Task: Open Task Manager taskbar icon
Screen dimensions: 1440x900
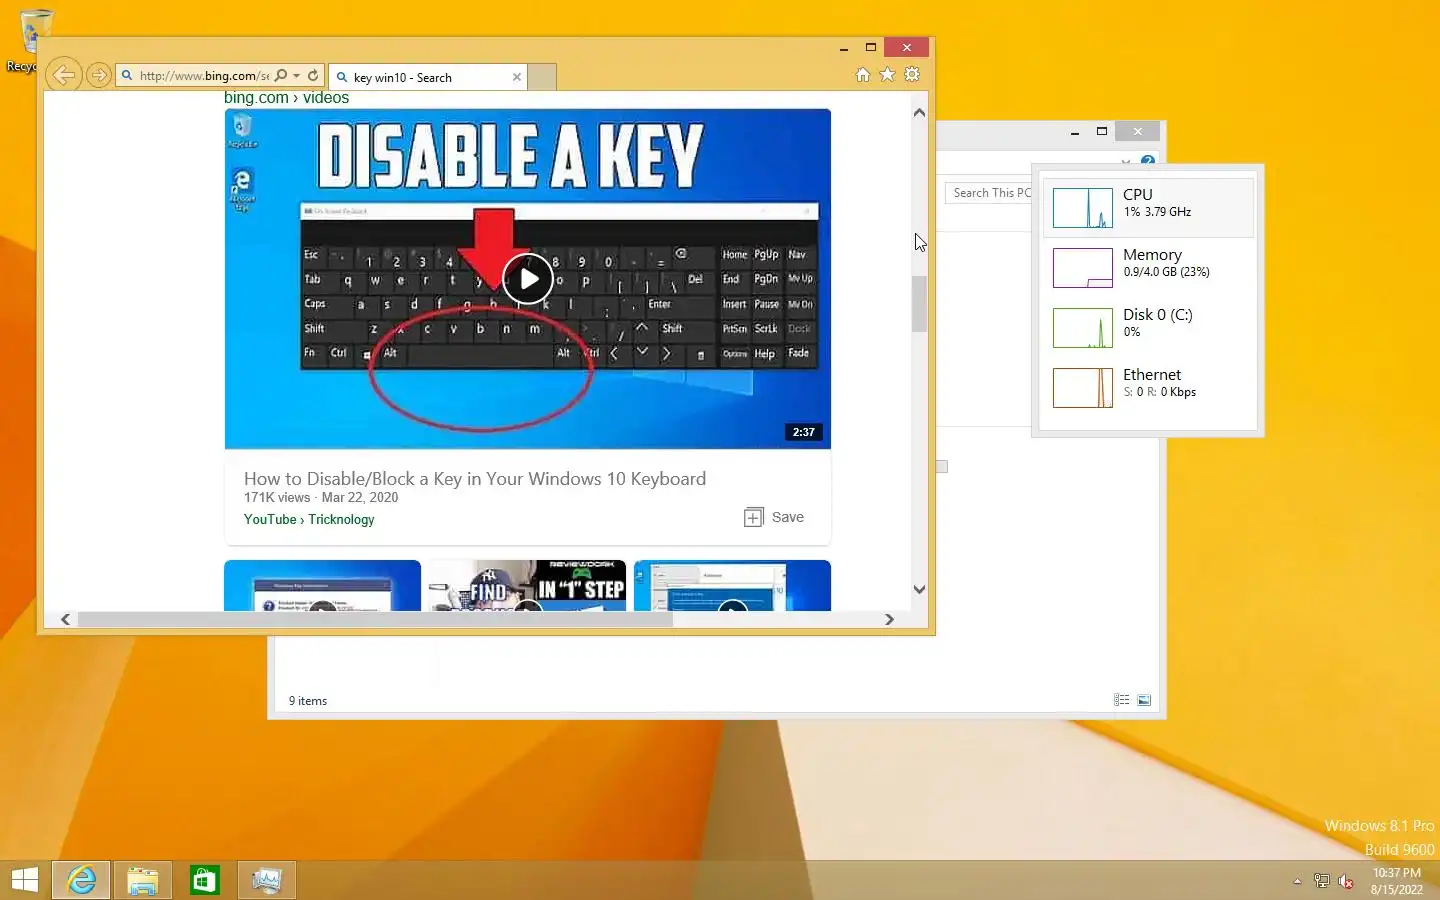Action: click(x=267, y=880)
